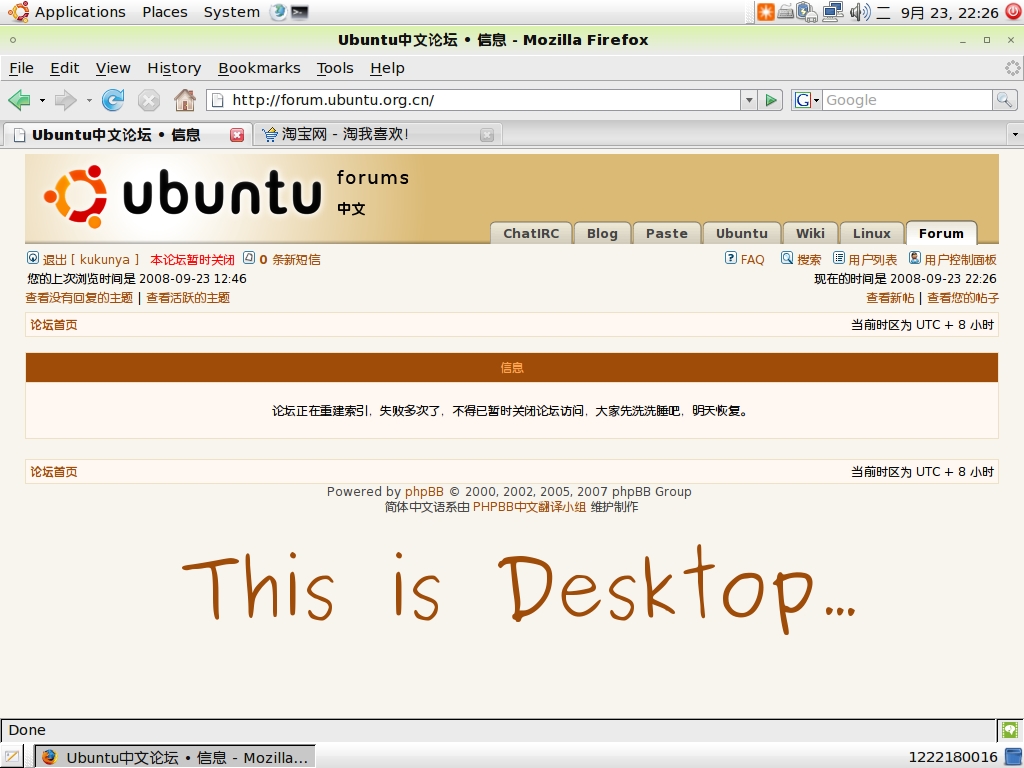The image size is (1024, 768).
Task: Open the ChatIRC site tab
Action: pos(531,233)
